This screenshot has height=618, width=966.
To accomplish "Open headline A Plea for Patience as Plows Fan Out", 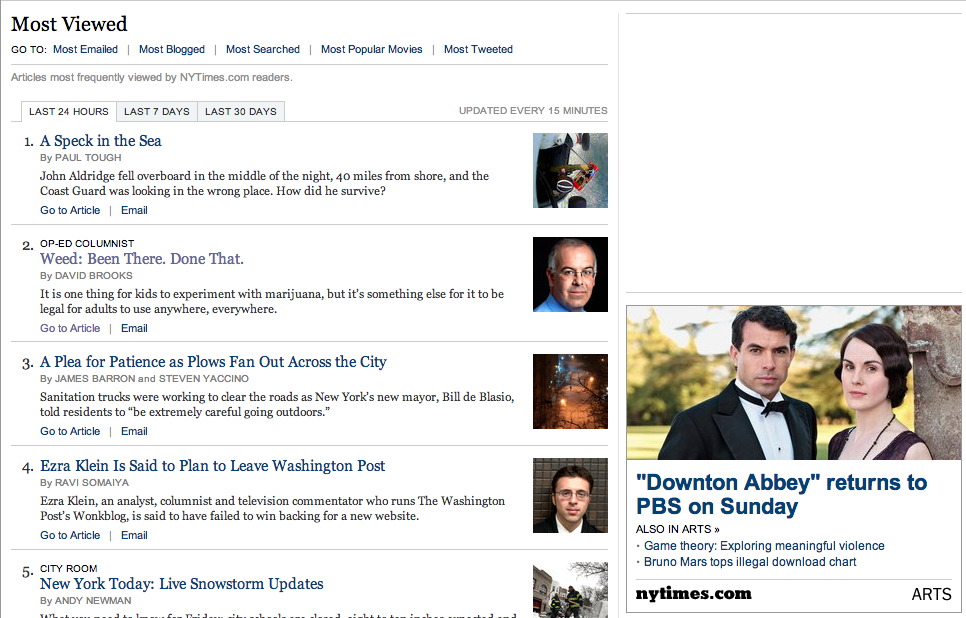I will point(213,362).
